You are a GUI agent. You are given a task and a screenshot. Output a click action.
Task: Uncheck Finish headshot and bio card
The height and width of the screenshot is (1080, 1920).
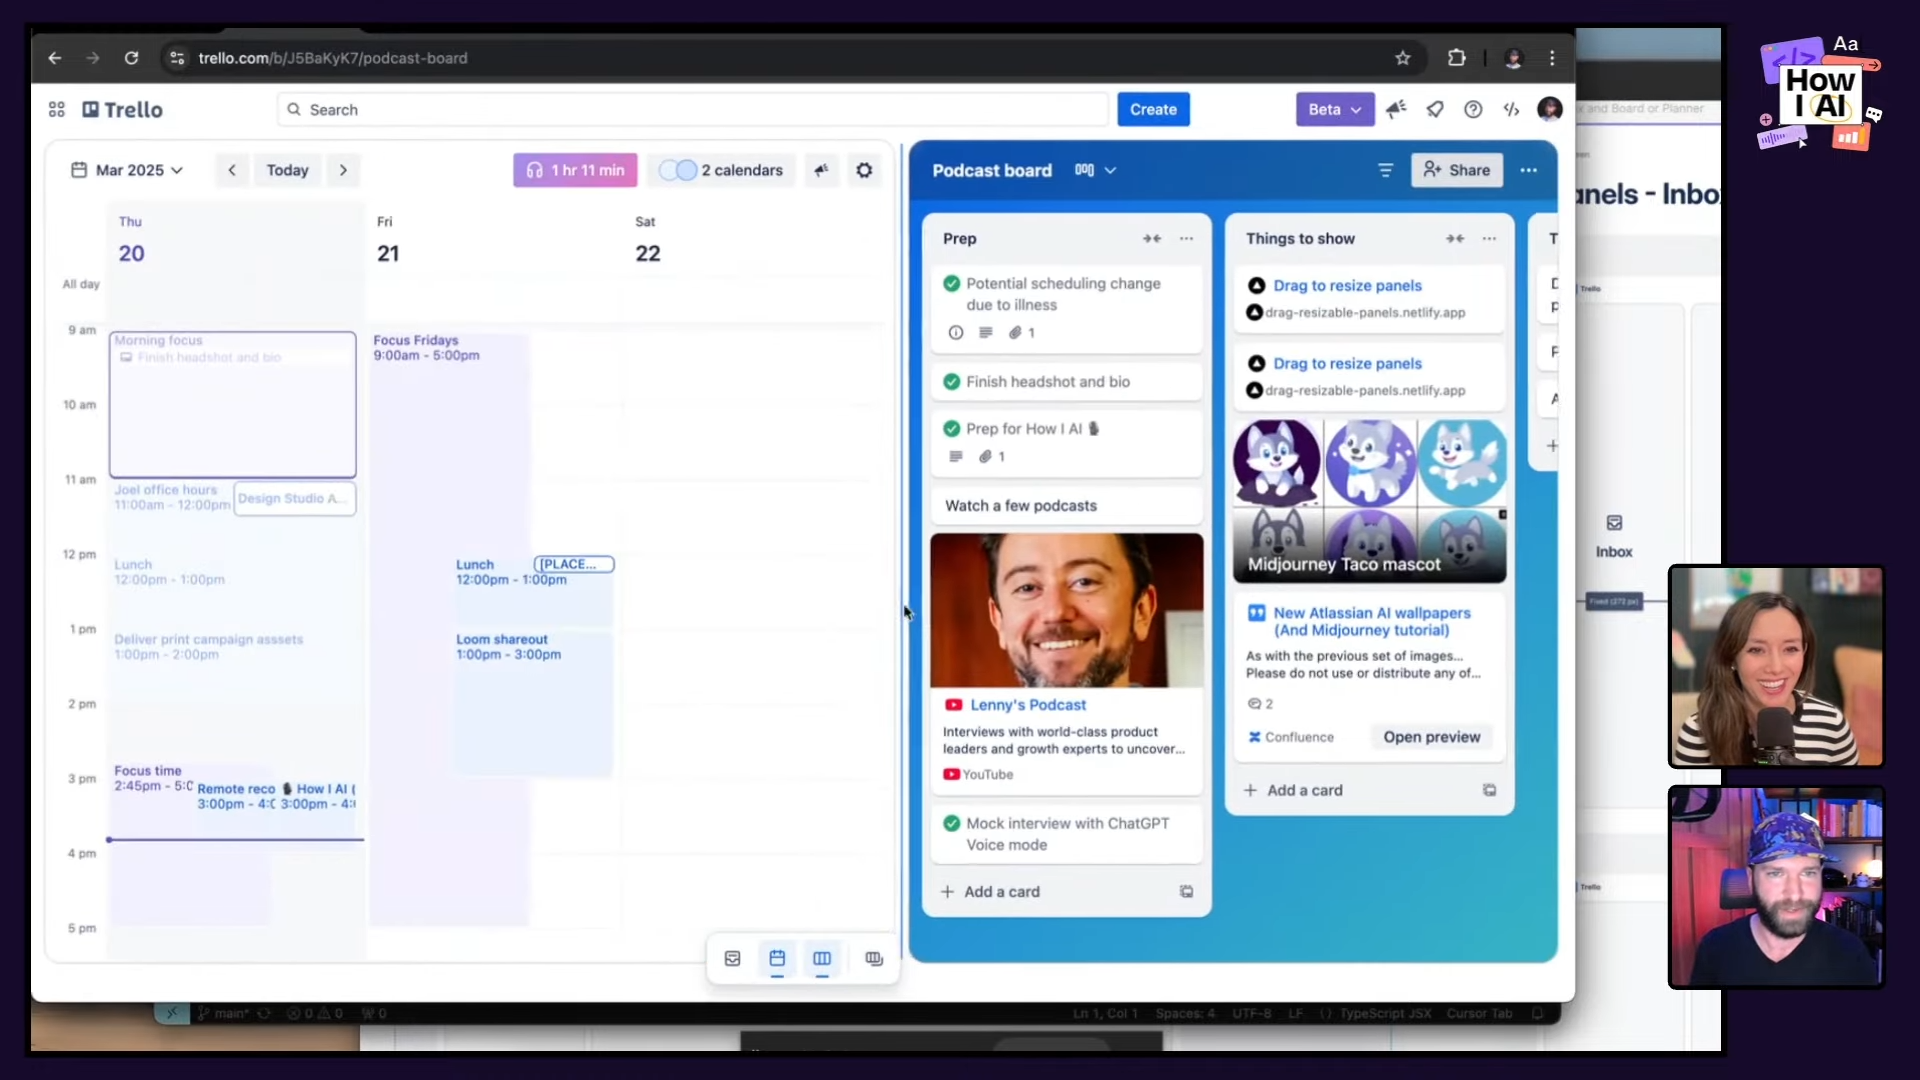[x=952, y=381]
